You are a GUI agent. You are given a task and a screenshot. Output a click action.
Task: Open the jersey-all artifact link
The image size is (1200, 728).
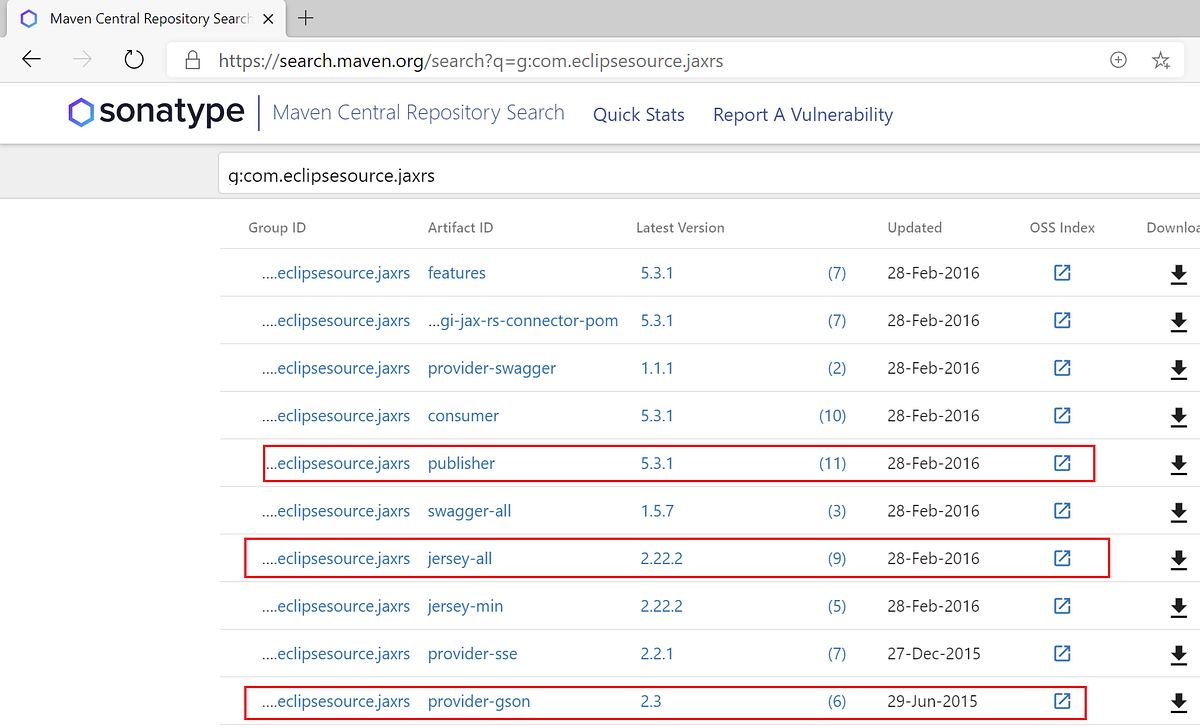tap(460, 558)
